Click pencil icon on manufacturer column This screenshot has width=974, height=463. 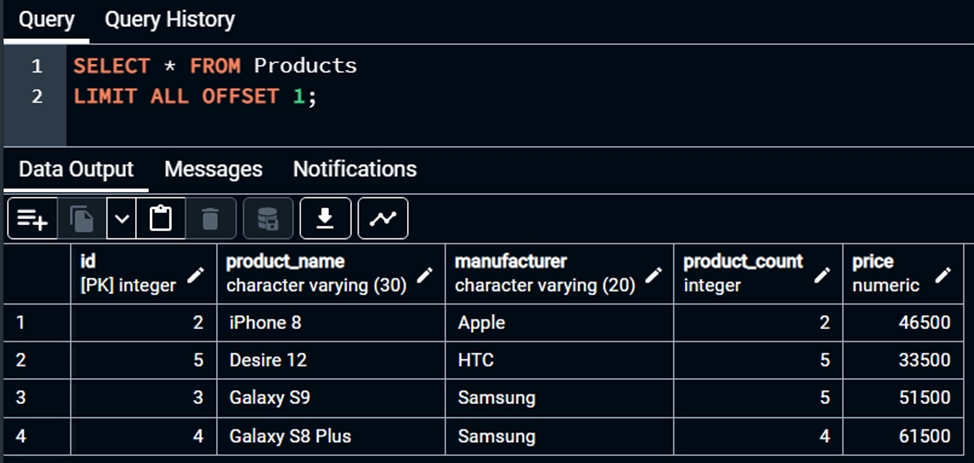point(654,274)
